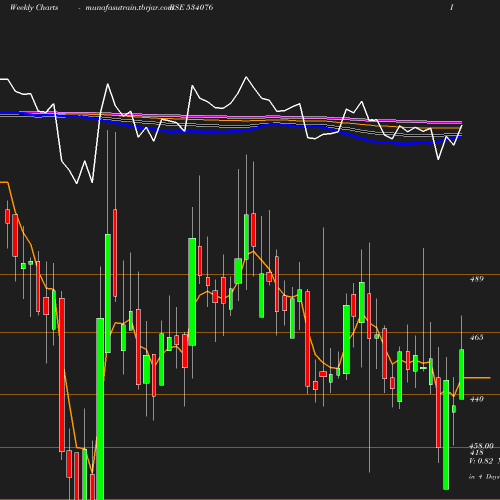Click the "1" label at top right
The width and height of the screenshot is (500, 500).
[x=452, y=7]
